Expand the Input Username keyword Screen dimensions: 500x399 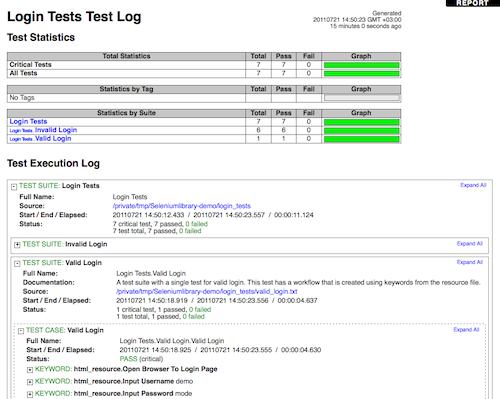[x=30, y=382]
